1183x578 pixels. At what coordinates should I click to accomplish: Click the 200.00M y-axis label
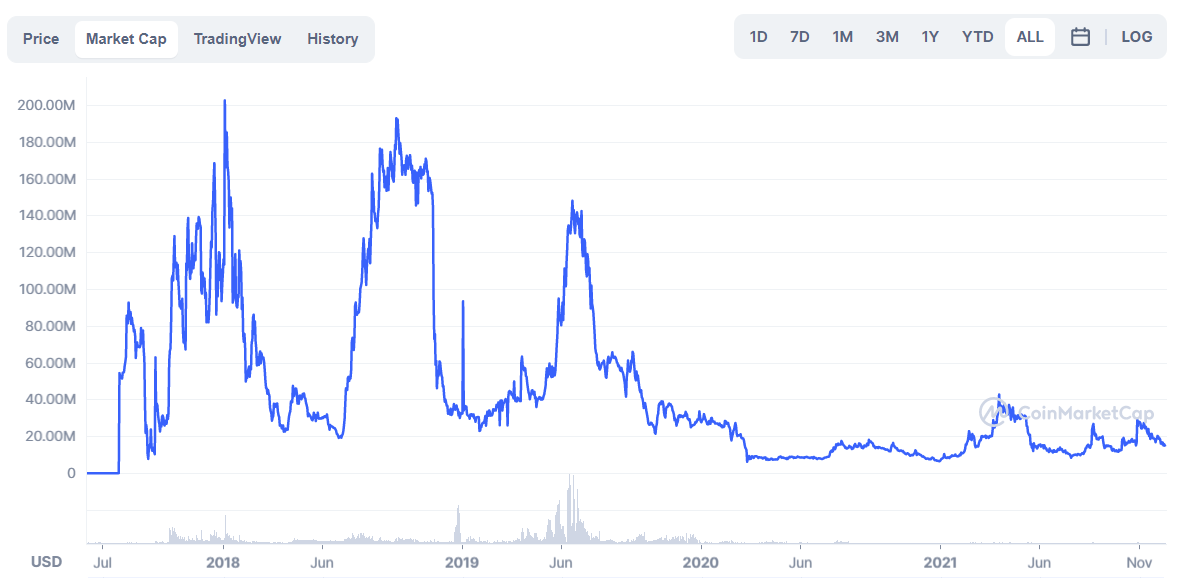point(46,106)
